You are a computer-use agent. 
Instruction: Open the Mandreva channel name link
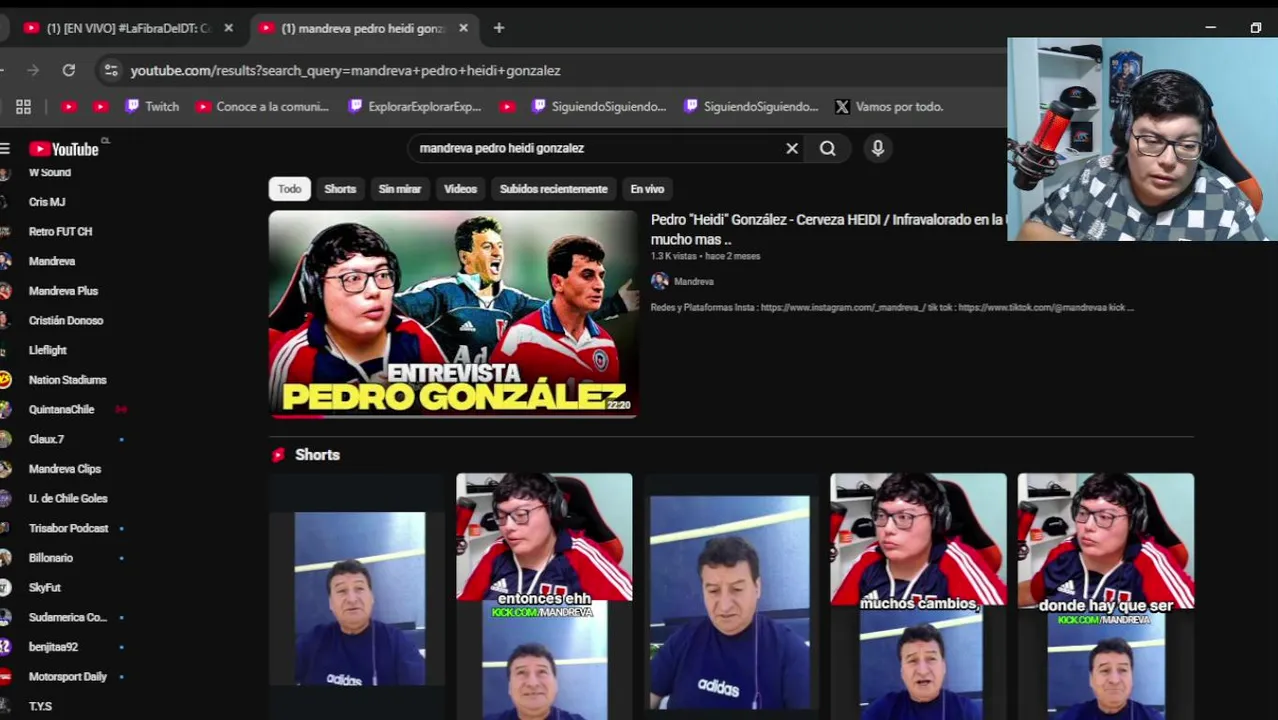(x=694, y=282)
